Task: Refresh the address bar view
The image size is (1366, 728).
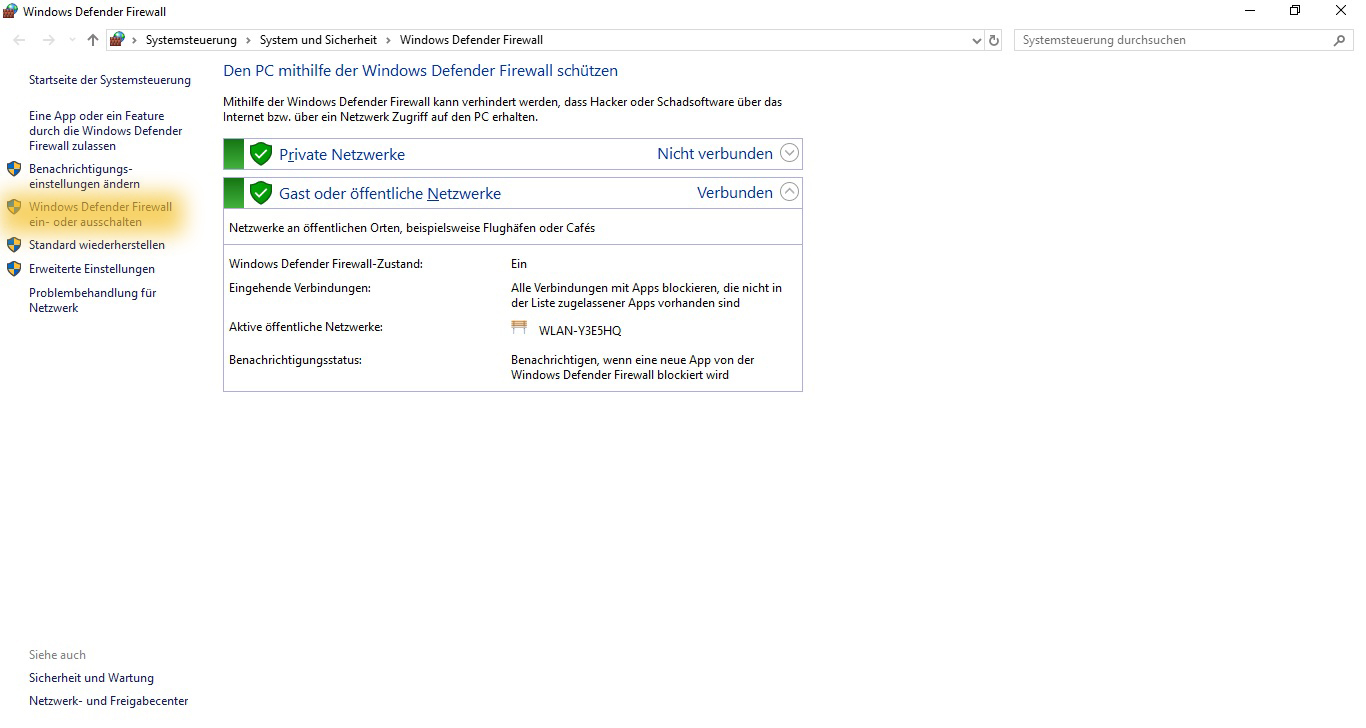Action: click(x=993, y=40)
